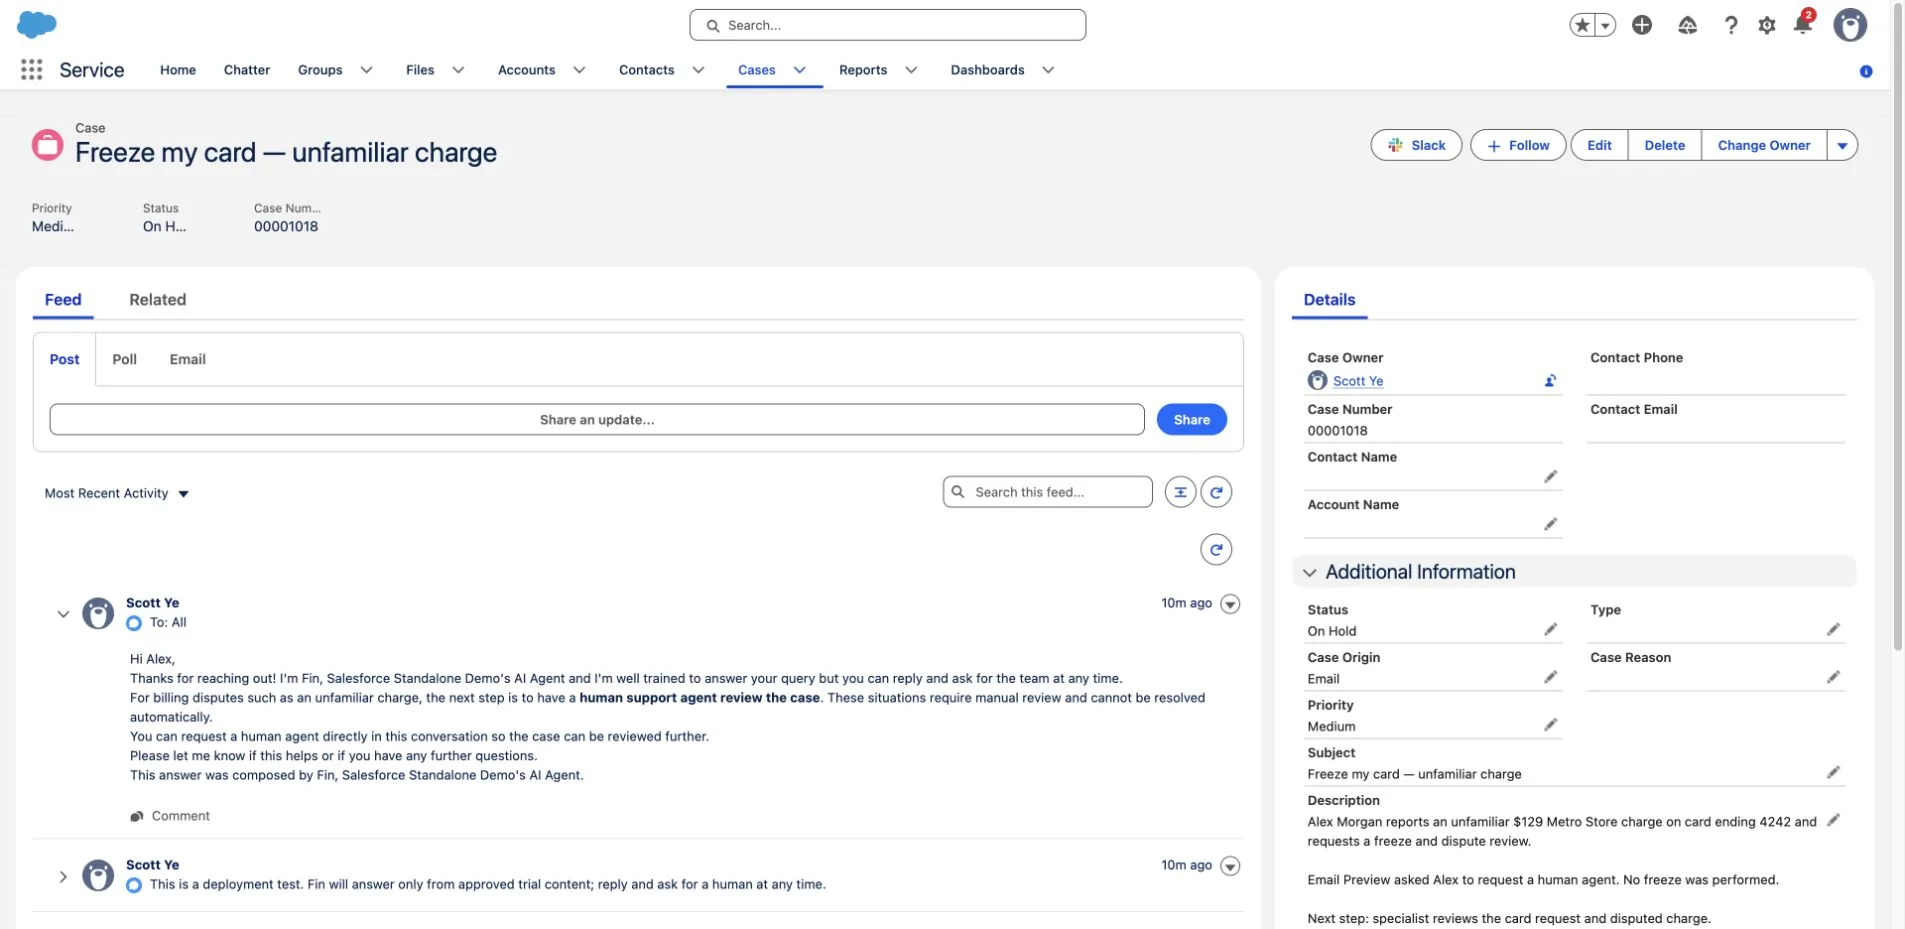
Task: Click the Follow button
Action: click(x=1518, y=145)
